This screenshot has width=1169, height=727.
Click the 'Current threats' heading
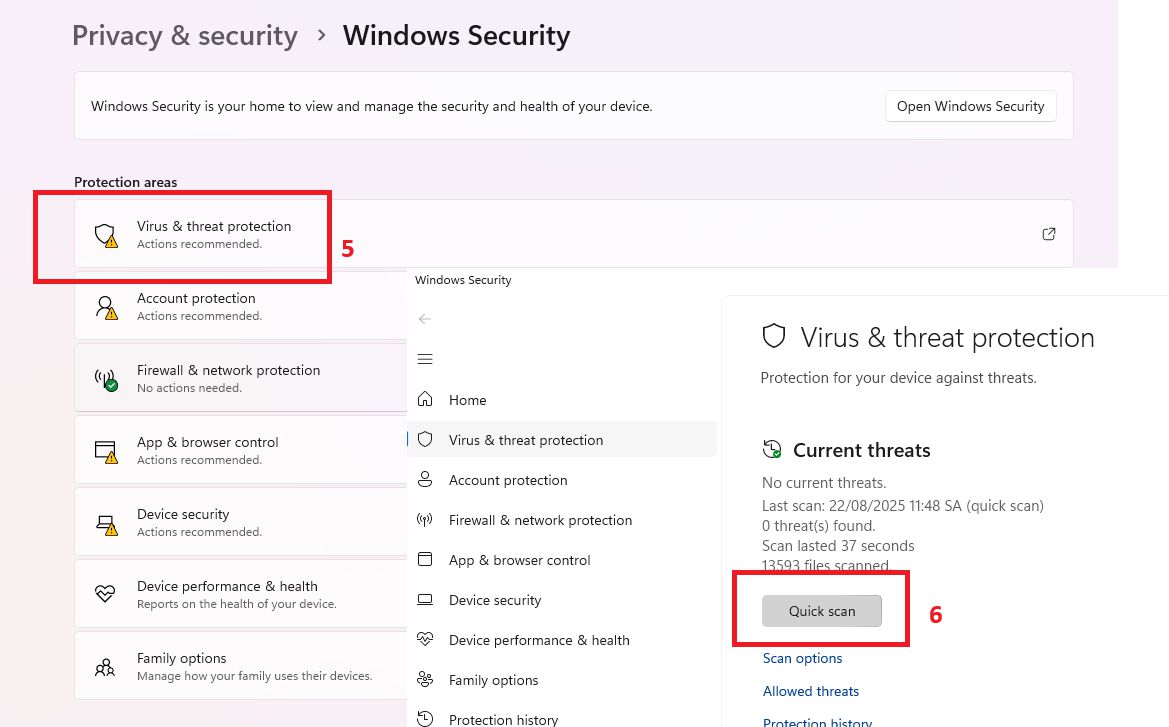coord(861,450)
